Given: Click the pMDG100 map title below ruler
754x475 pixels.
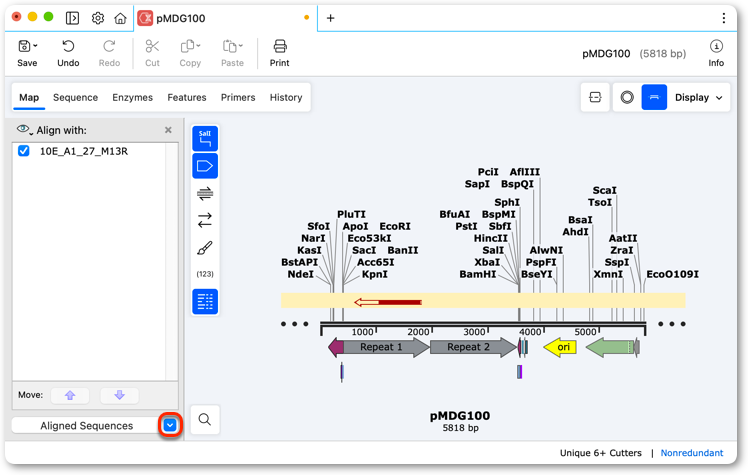Looking at the screenshot, I should coord(460,416).
